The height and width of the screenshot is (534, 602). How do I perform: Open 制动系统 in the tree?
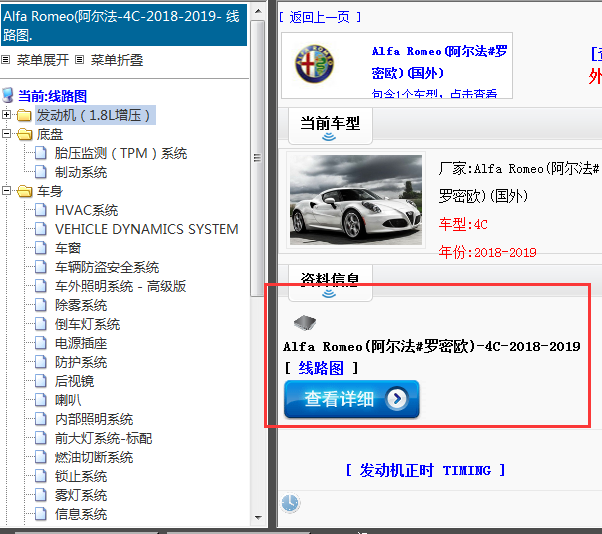pos(81,172)
